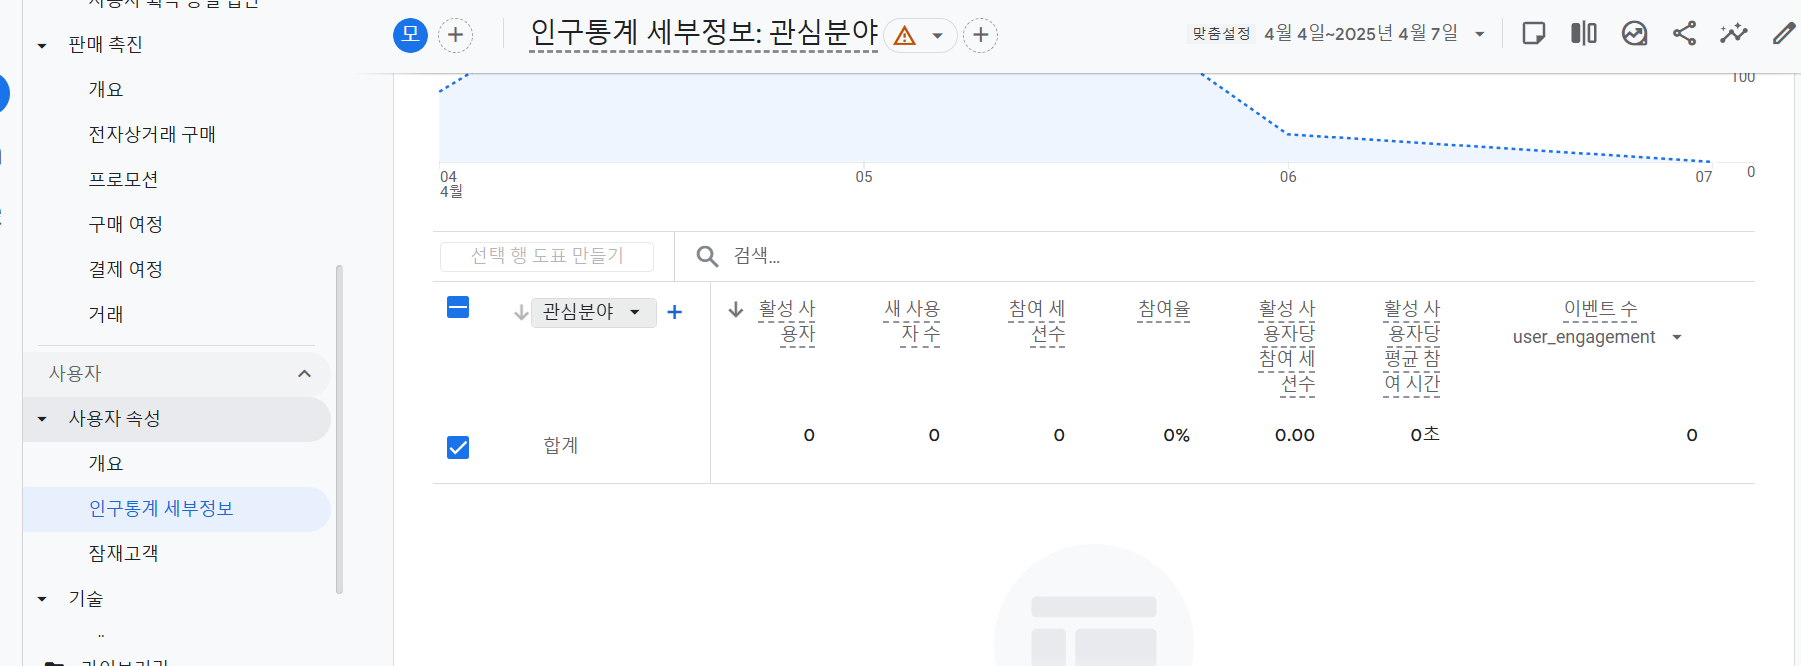Add a secondary dimension with blue plus

pyautogui.click(x=674, y=312)
